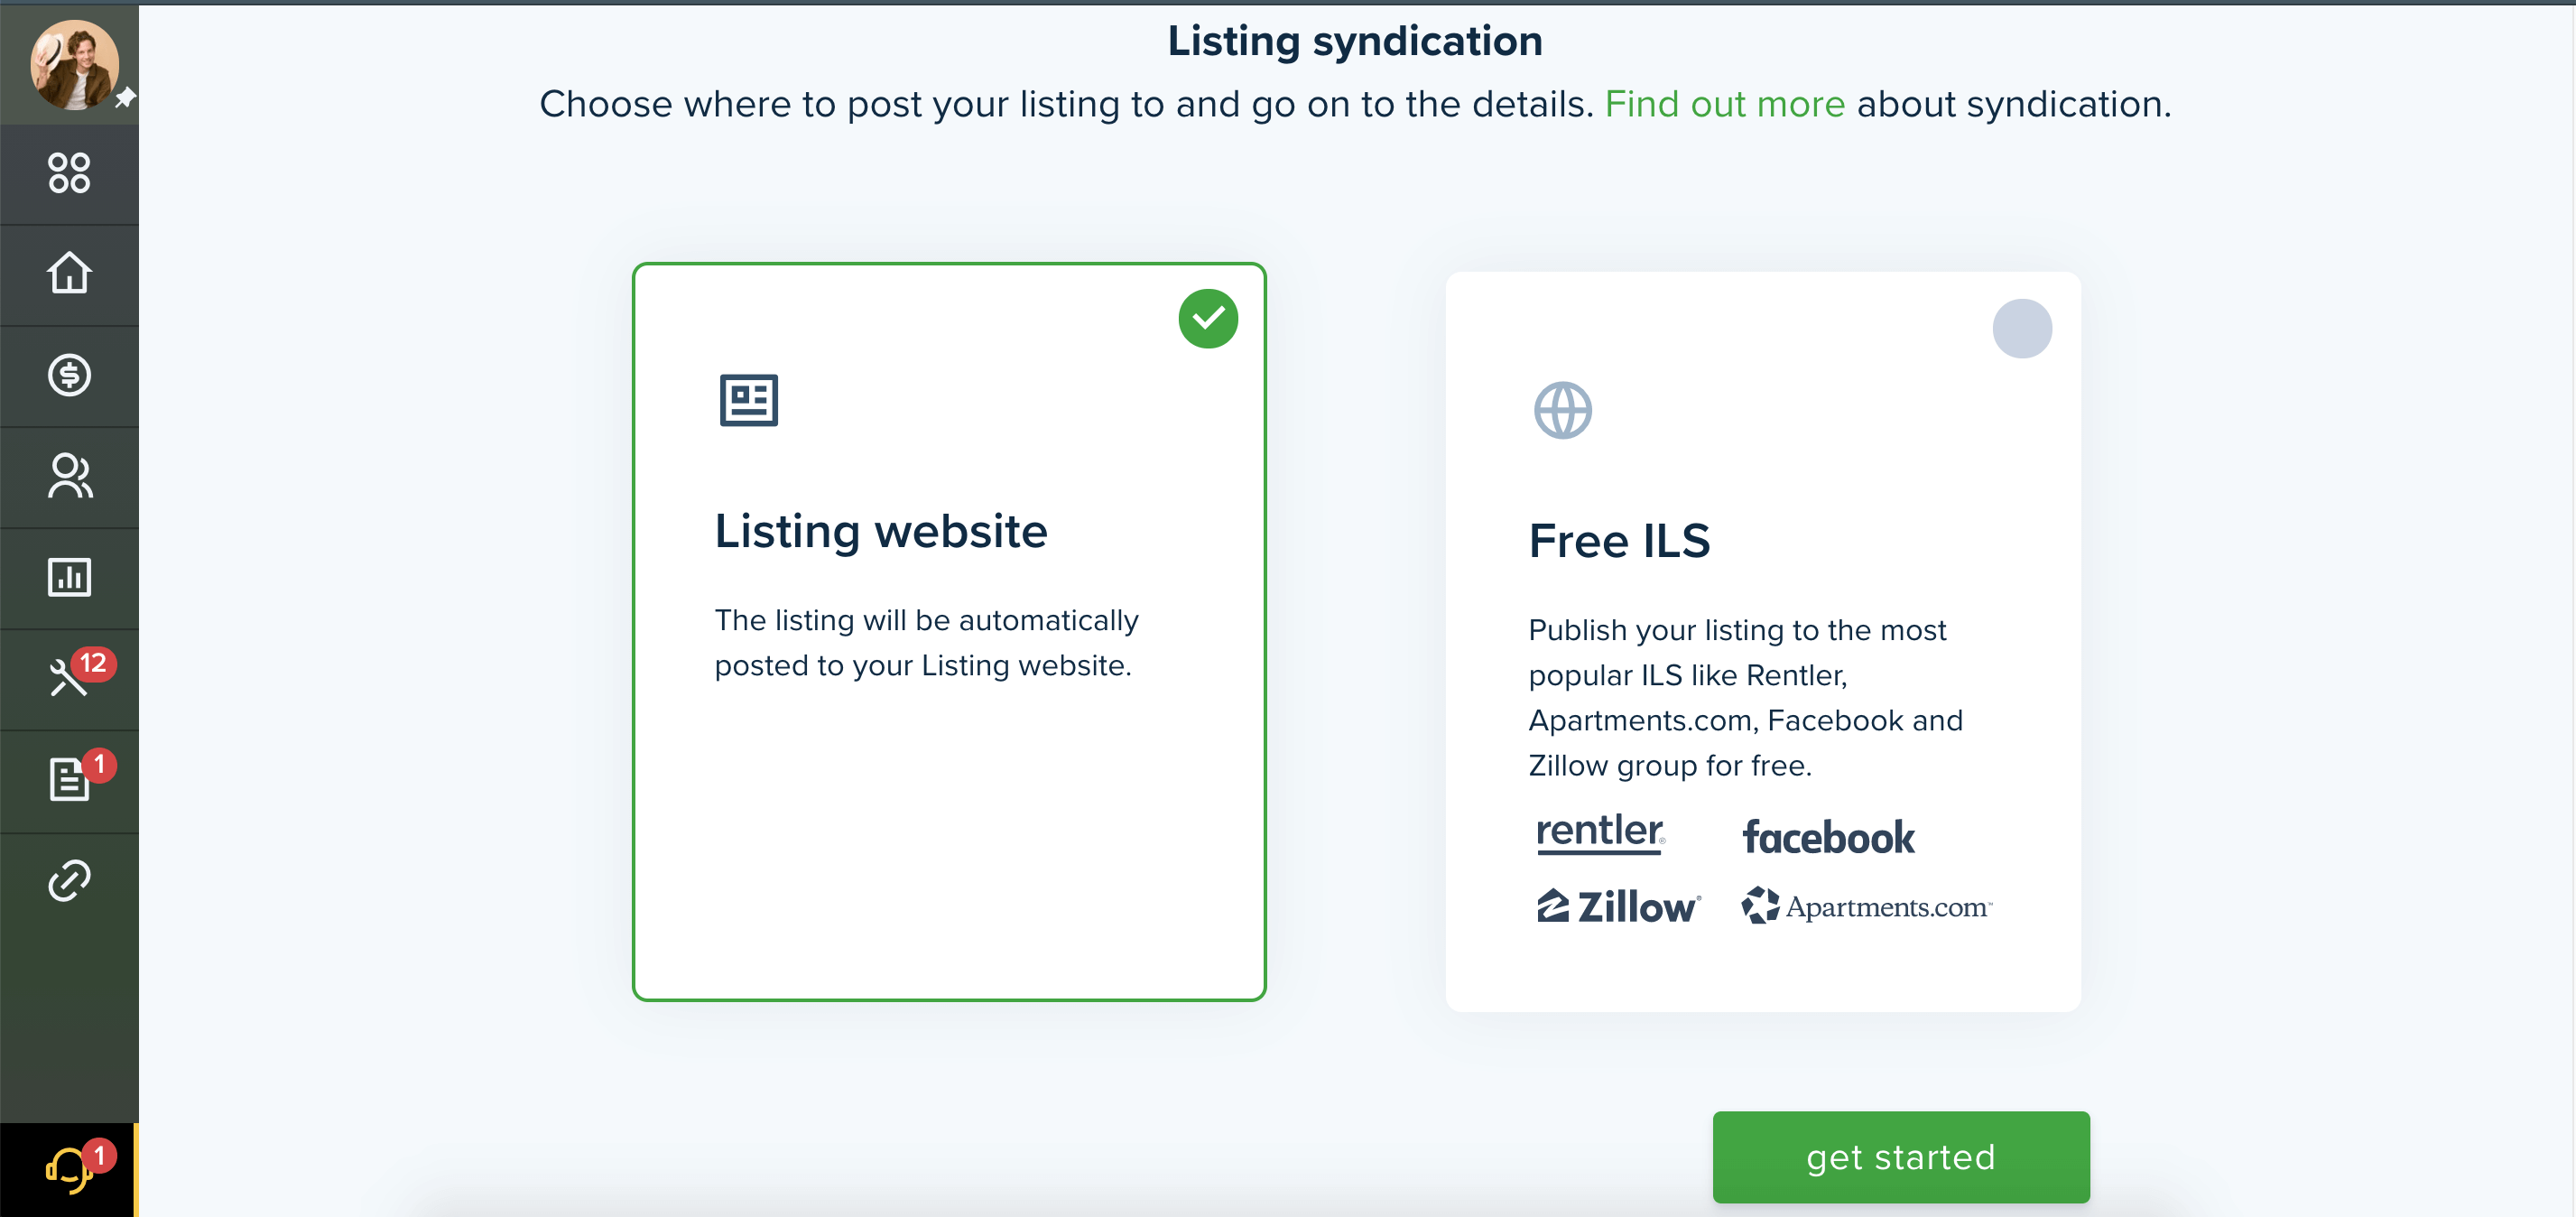Click the Zillow logo

(1618, 906)
